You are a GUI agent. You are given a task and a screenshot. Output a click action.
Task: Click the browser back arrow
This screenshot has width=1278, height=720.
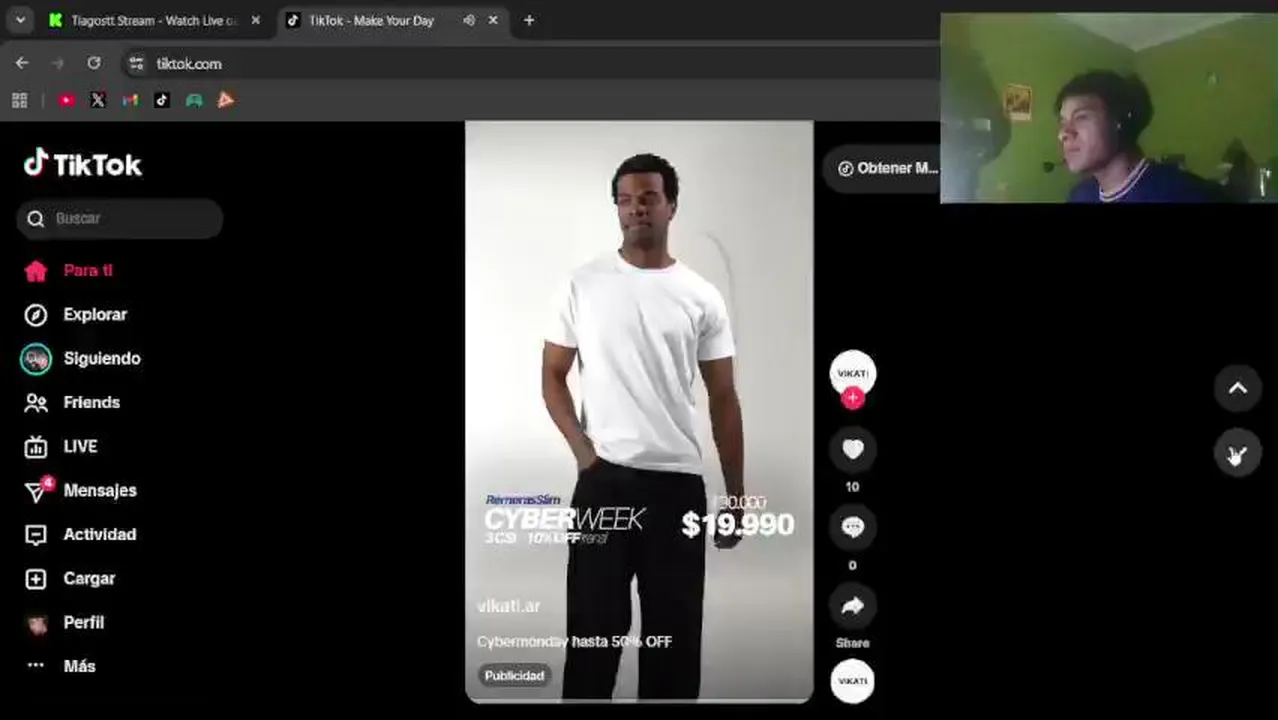tap(22, 63)
